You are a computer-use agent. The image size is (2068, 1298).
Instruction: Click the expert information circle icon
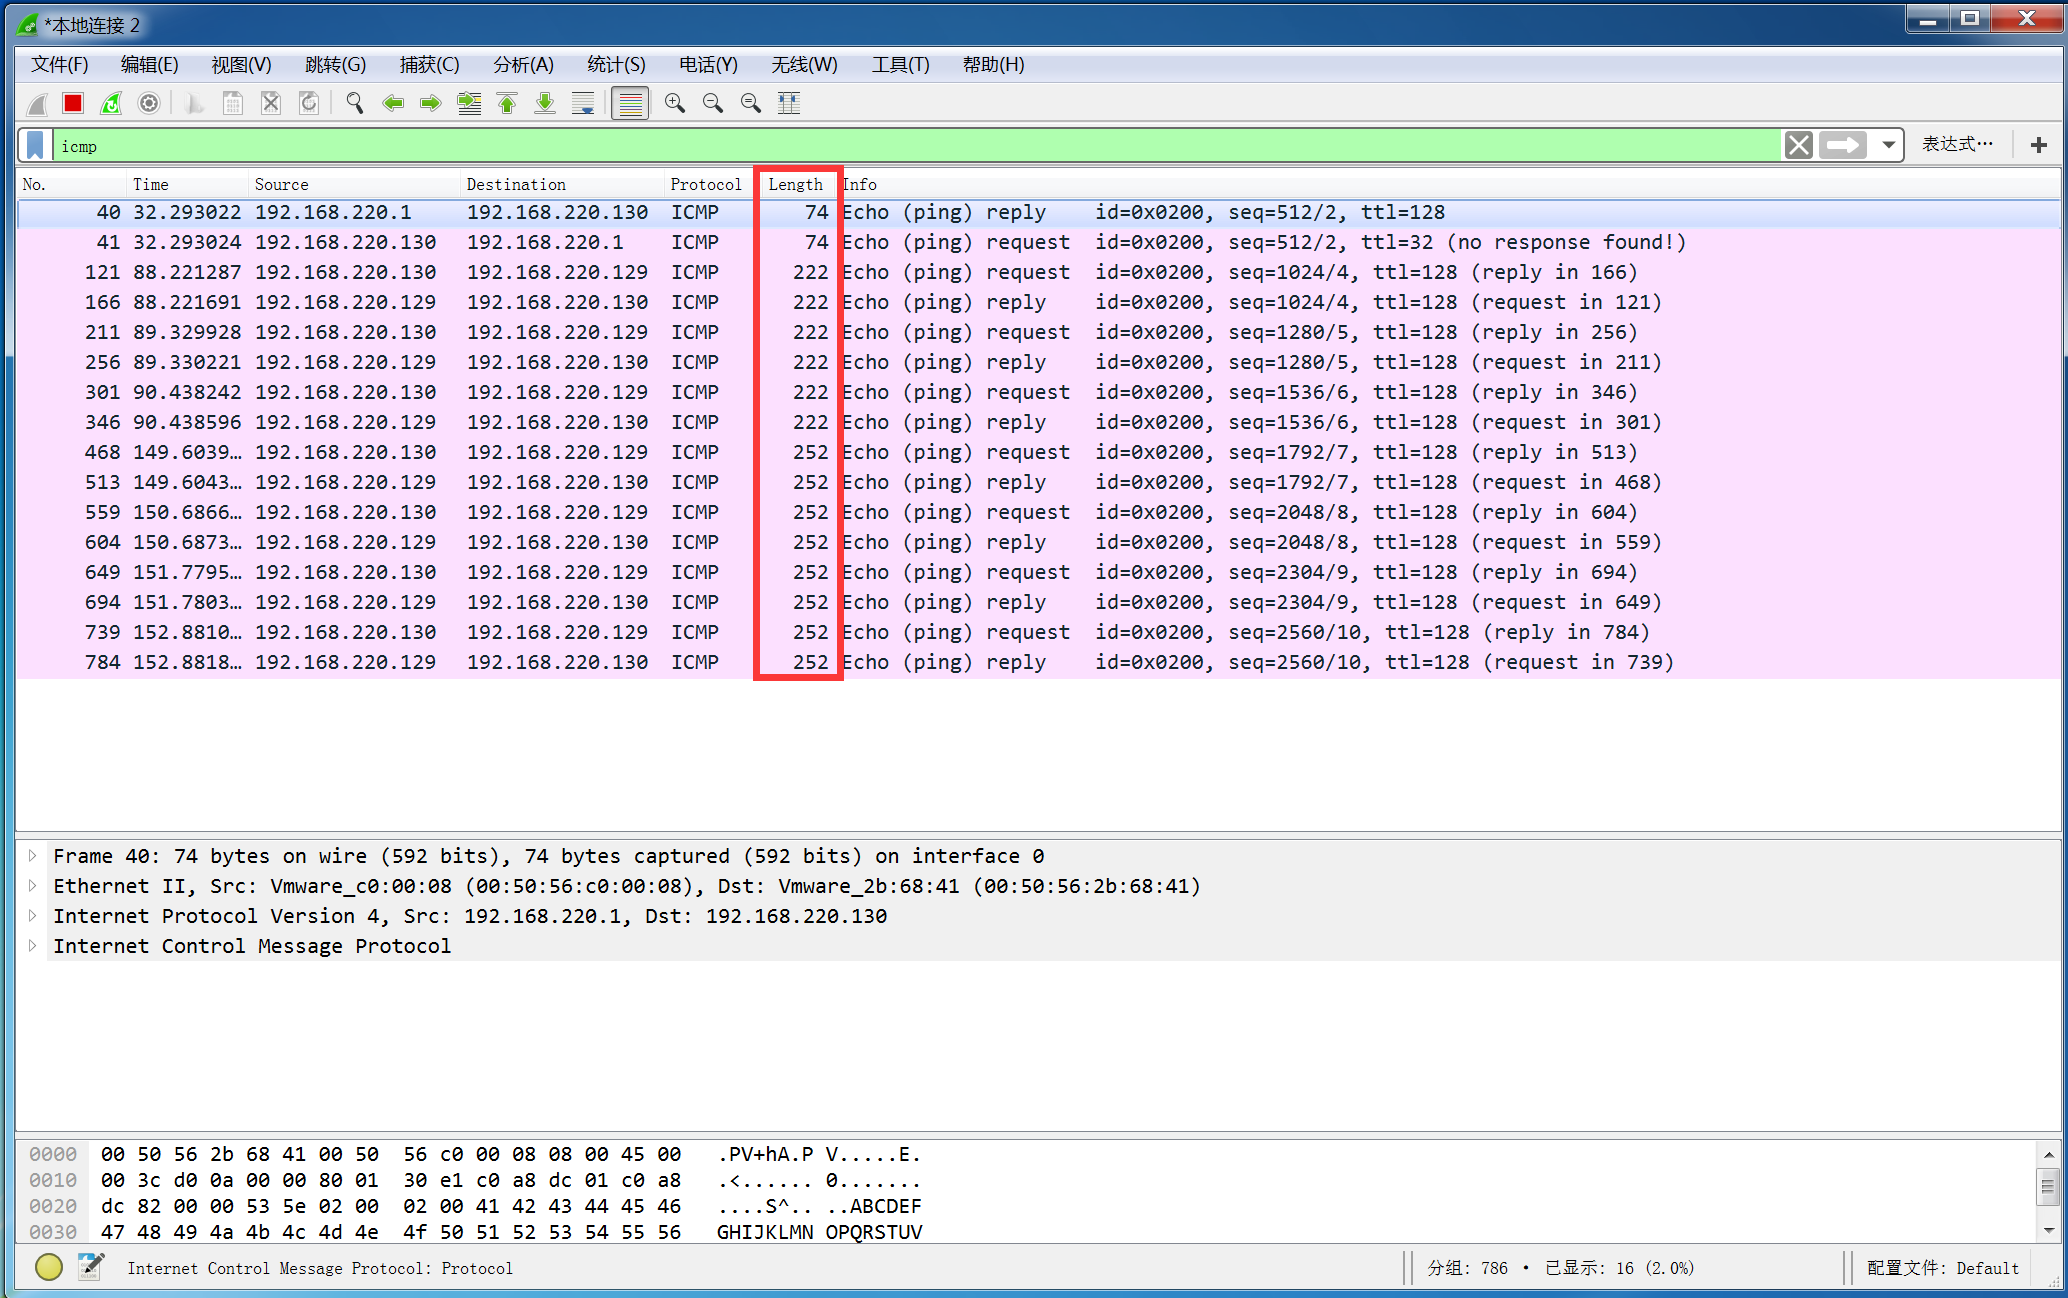[x=49, y=1267]
